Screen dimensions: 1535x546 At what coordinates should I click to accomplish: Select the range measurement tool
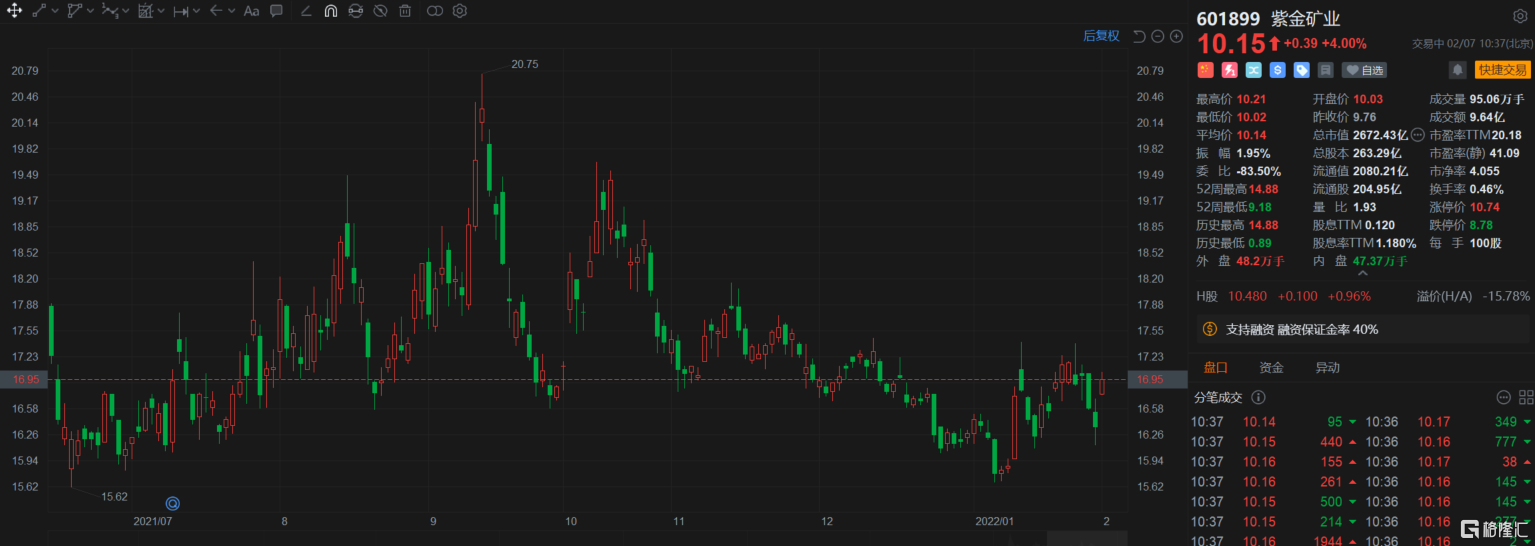[x=181, y=11]
